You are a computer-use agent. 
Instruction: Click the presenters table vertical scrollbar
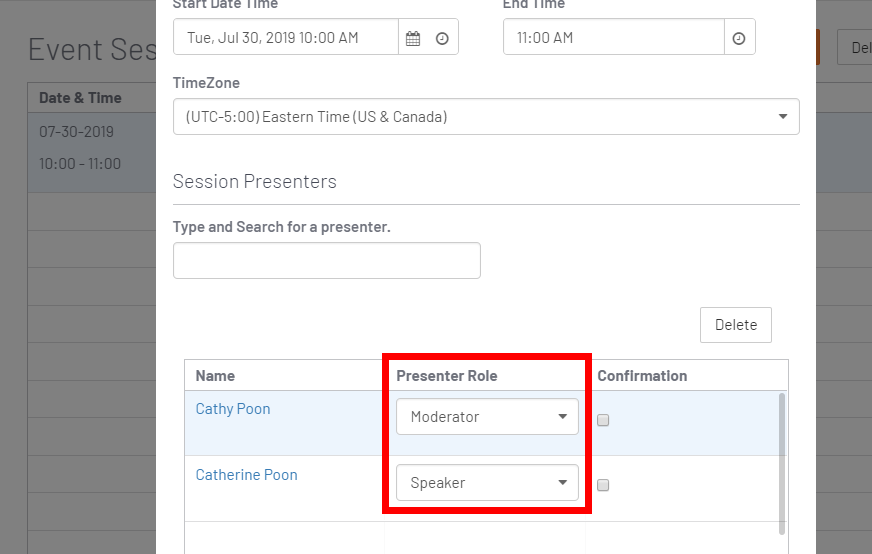point(781,464)
